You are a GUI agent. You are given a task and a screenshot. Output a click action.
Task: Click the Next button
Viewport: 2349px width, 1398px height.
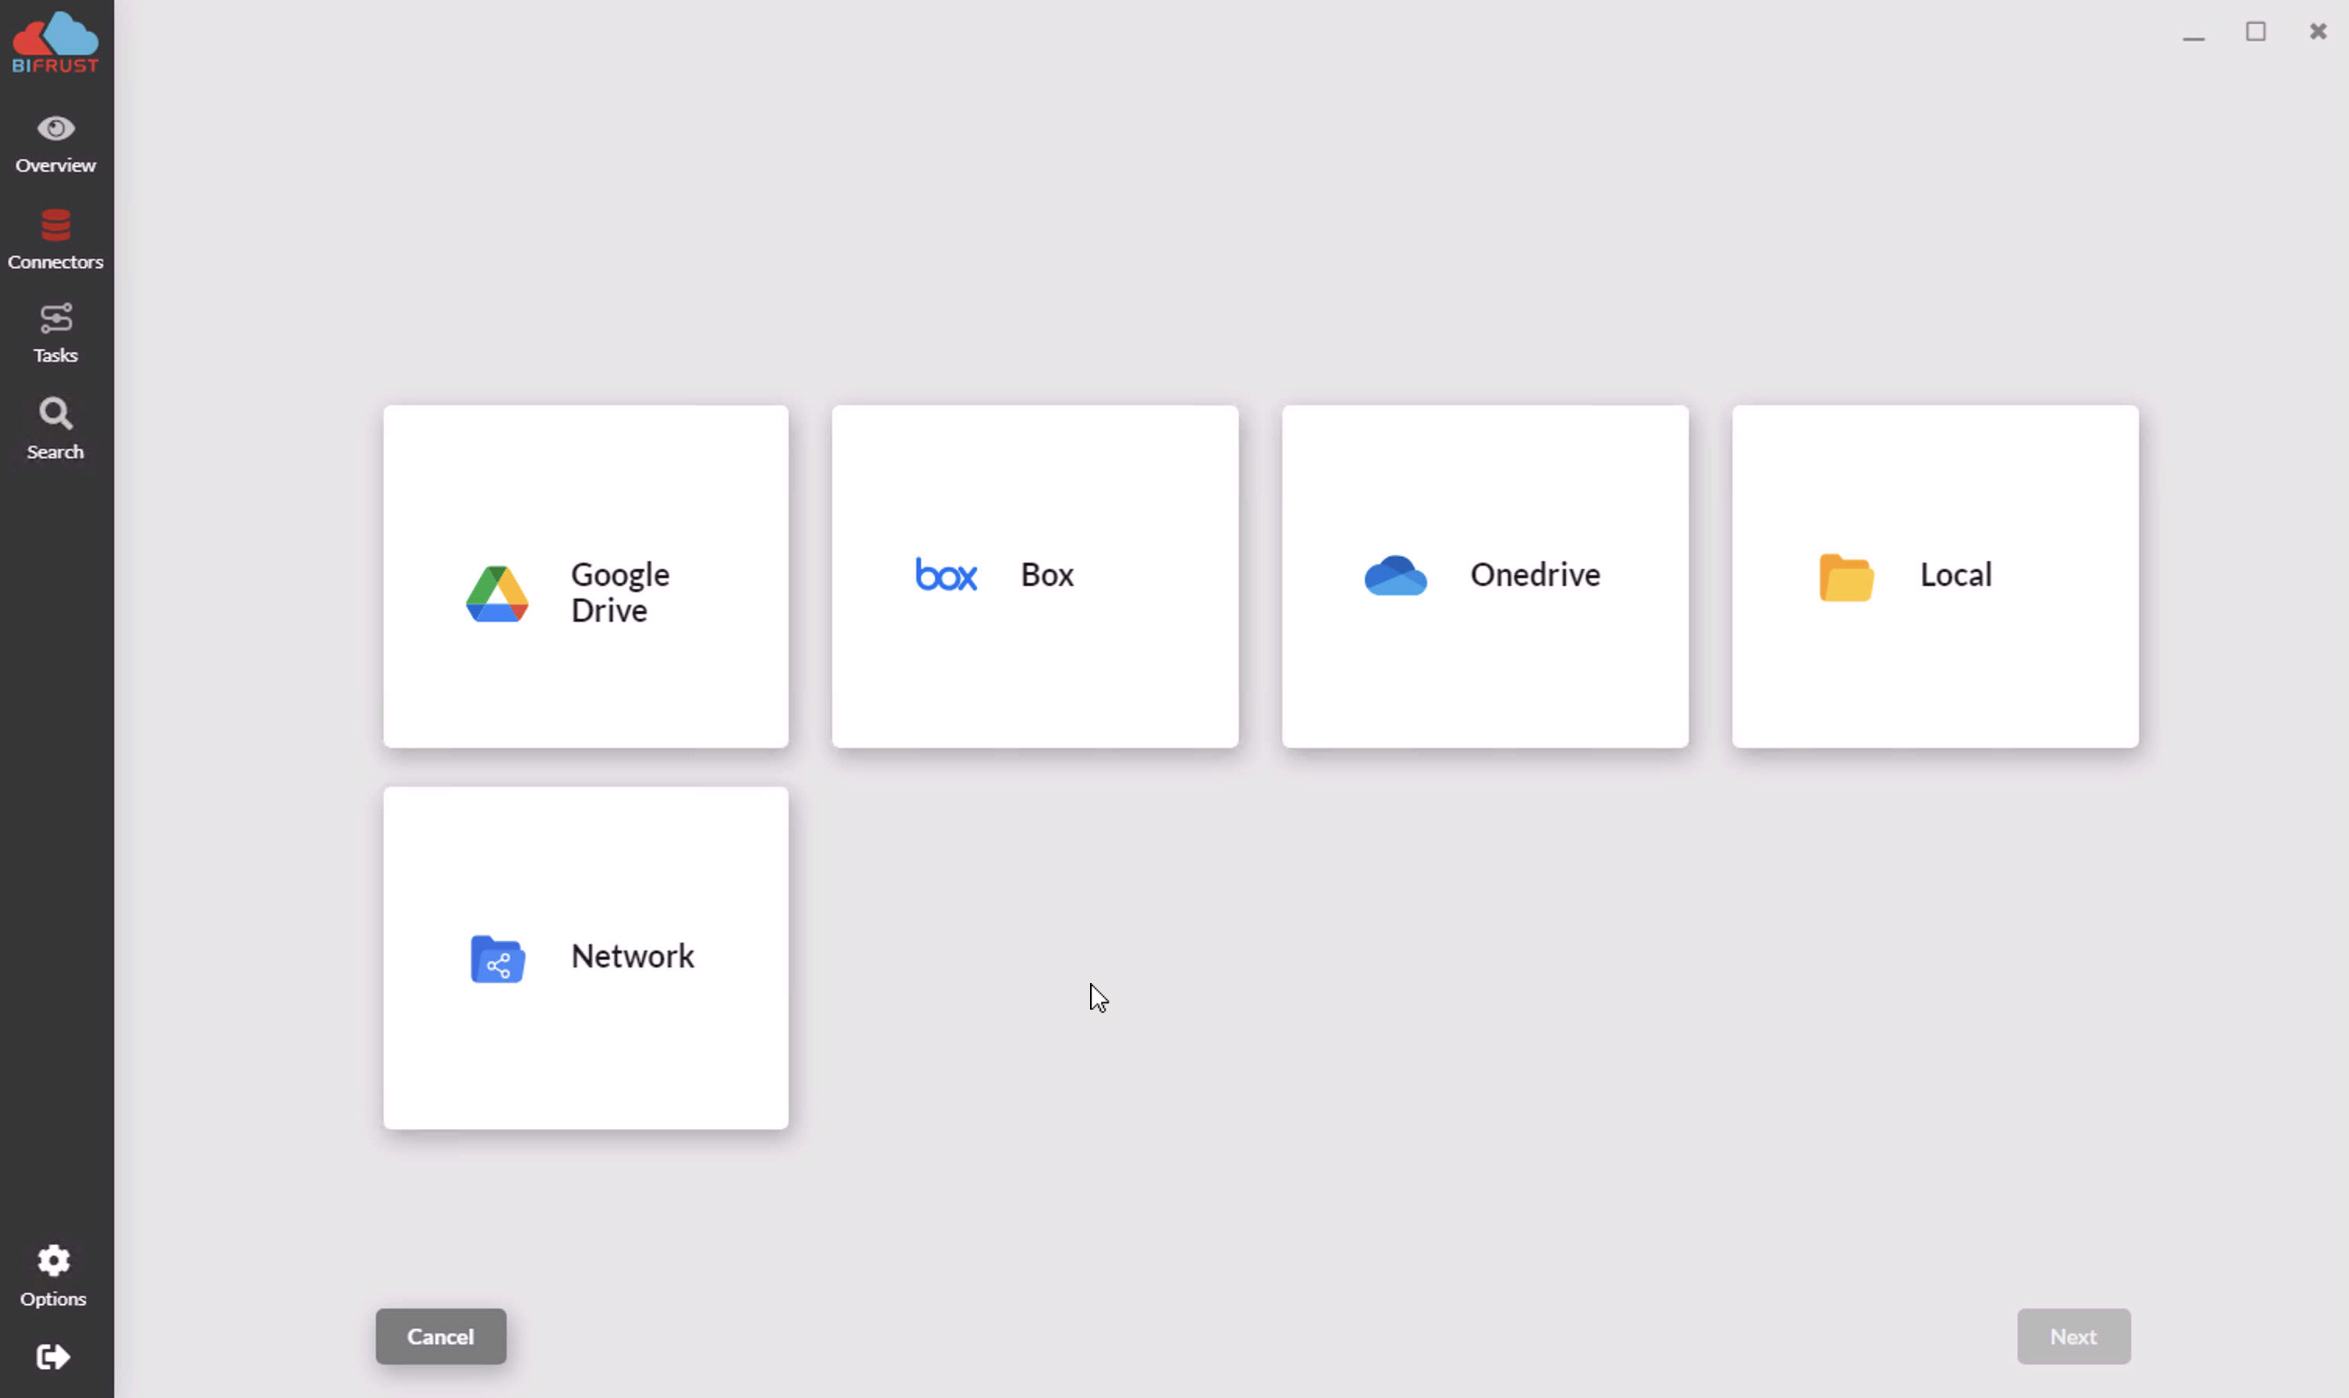click(x=2074, y=1336)
